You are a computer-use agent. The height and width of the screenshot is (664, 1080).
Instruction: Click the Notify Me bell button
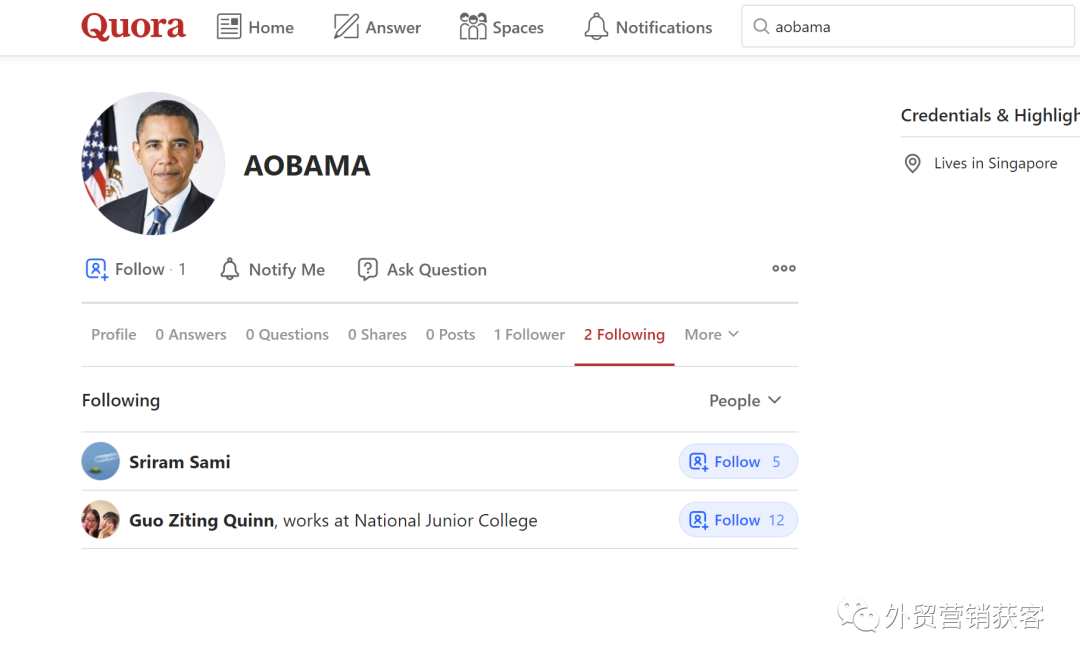272,269
